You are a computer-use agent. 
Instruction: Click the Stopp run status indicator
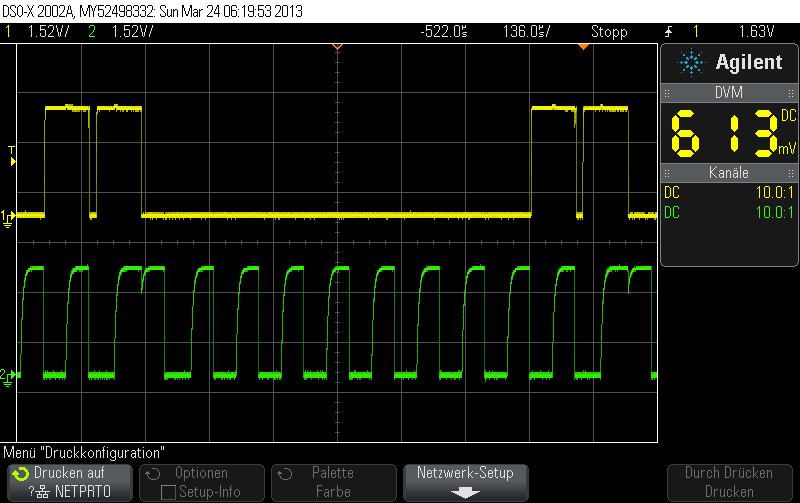(x=609, y=32)
